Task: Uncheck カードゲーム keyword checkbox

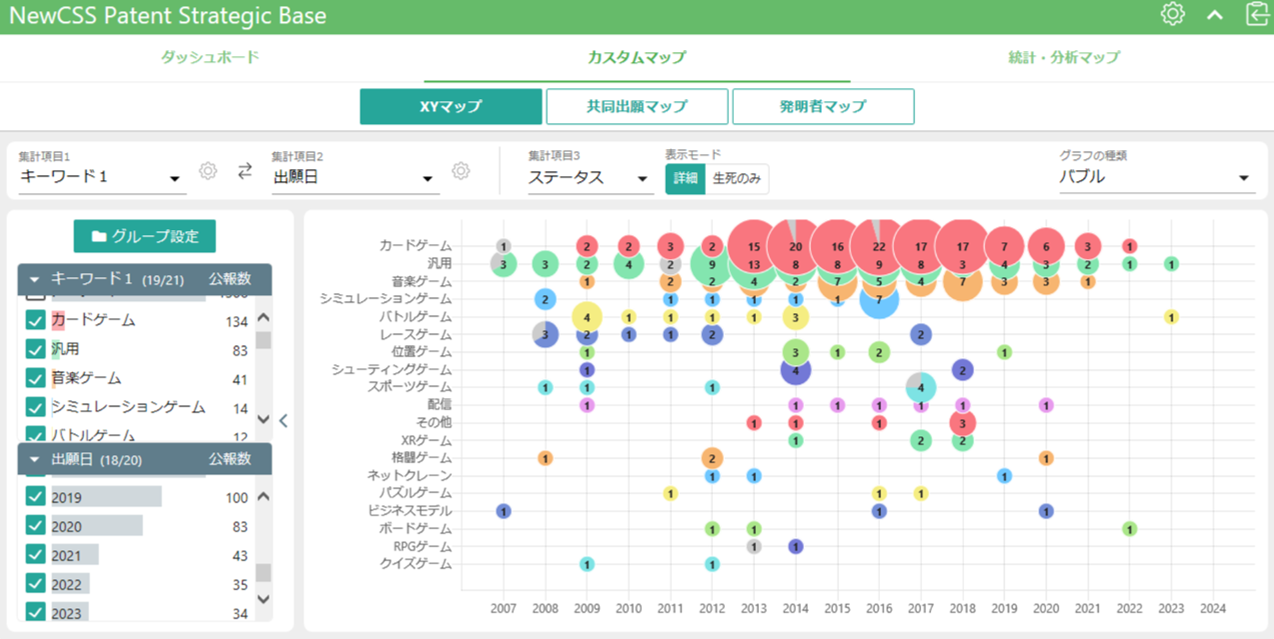Action: click(x=35, y=320)
